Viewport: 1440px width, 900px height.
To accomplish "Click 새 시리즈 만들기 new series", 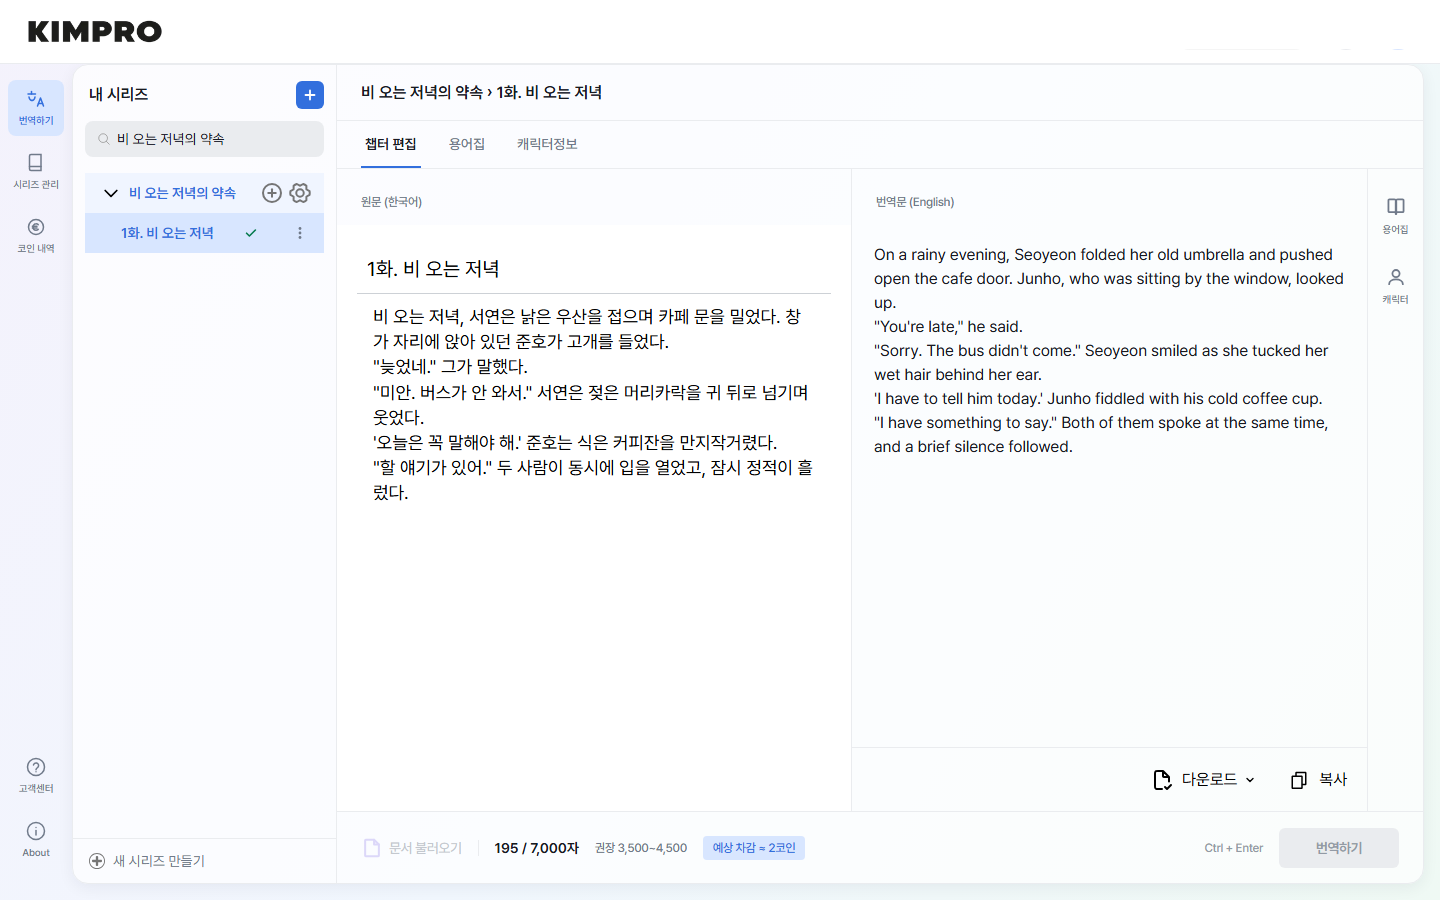I will tap(147, 861).
